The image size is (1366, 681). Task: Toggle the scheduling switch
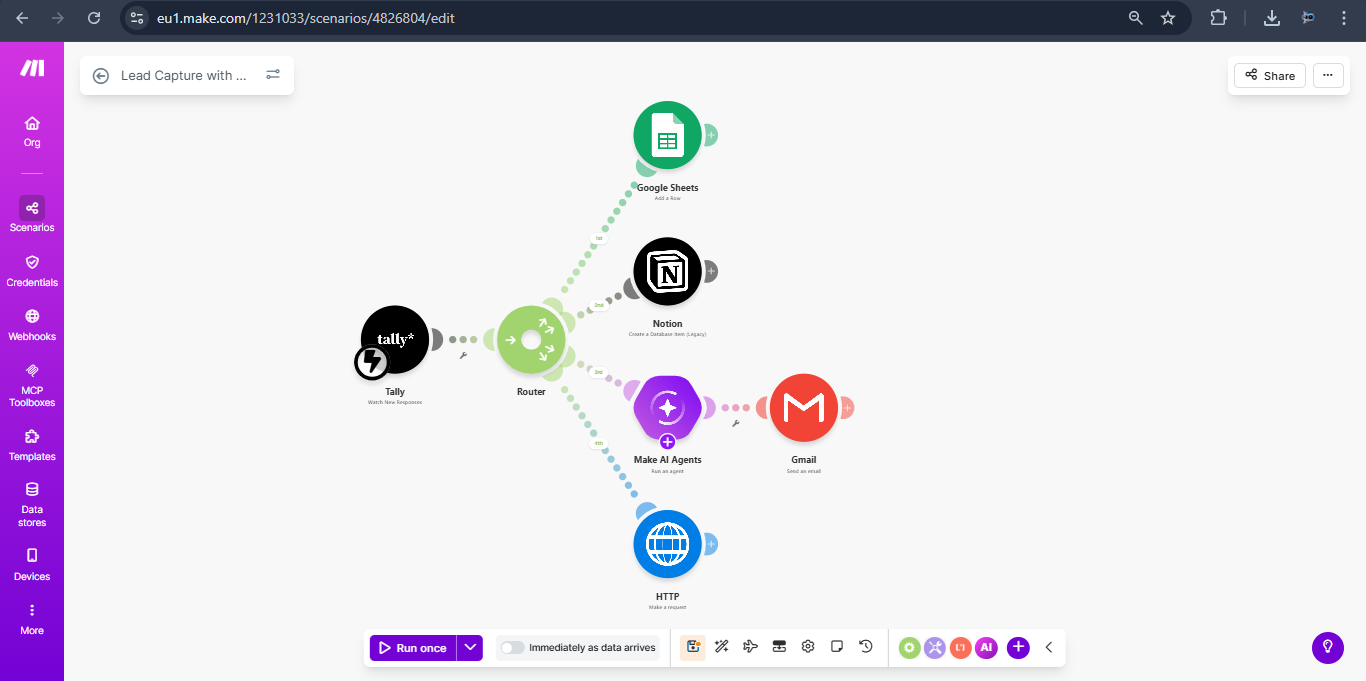click(512, 648)
